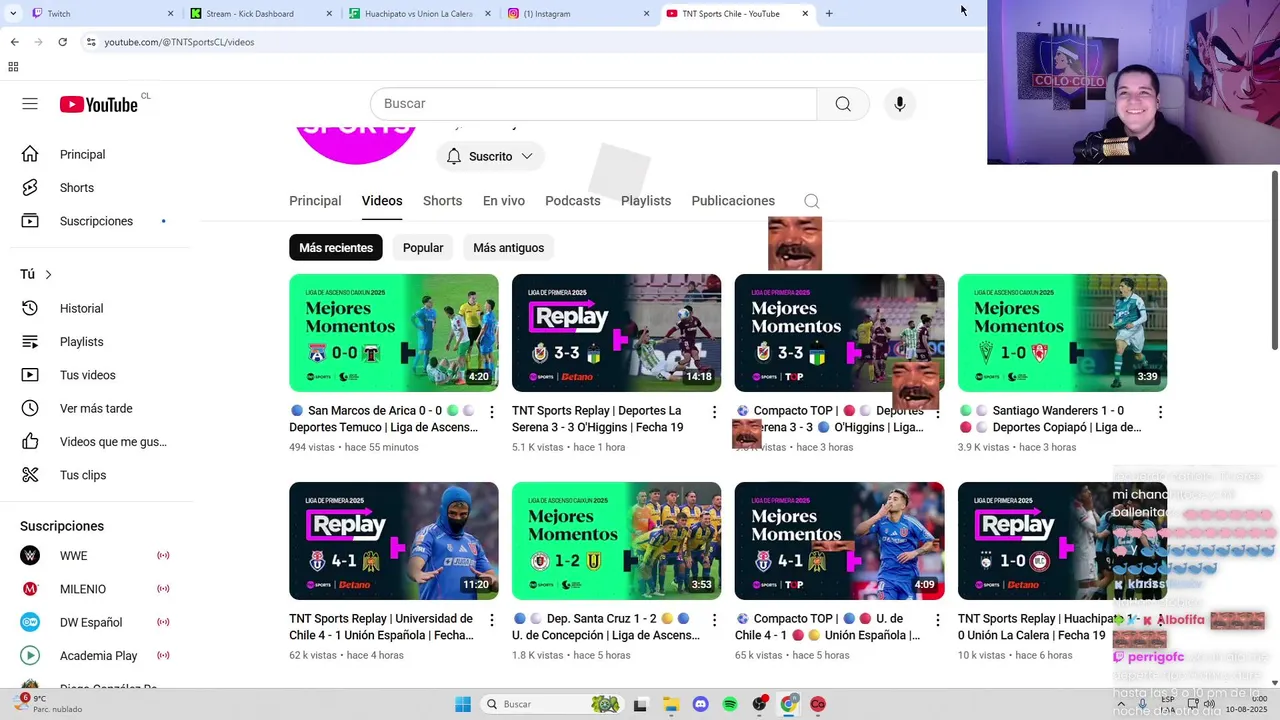Open the browser apps grid icon
This screenshot has height=720, width=1280.
point(13,67)
